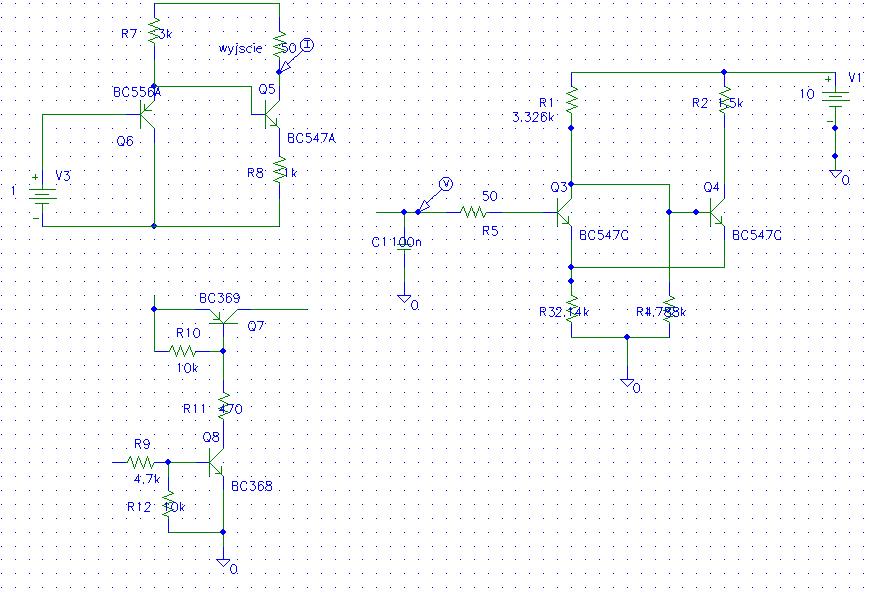The height and width of the screenshot is (594, 877).
Task: Click the '10k' value under R10
Action: tap(187, 368)
